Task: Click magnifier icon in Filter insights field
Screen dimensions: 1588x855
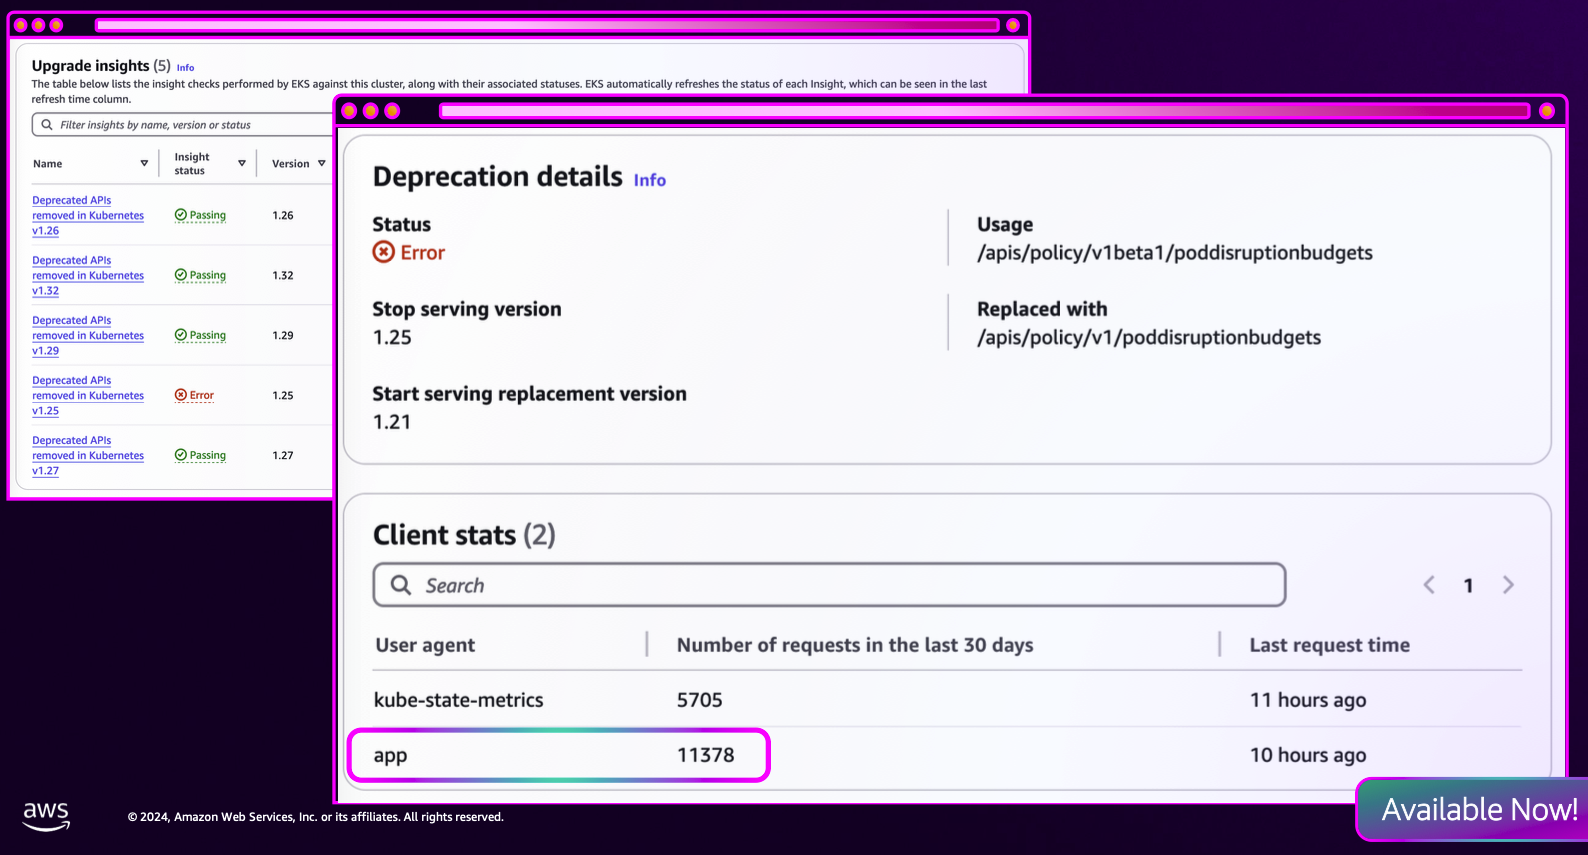Action: pyautogui.click(x=47, y=125)
